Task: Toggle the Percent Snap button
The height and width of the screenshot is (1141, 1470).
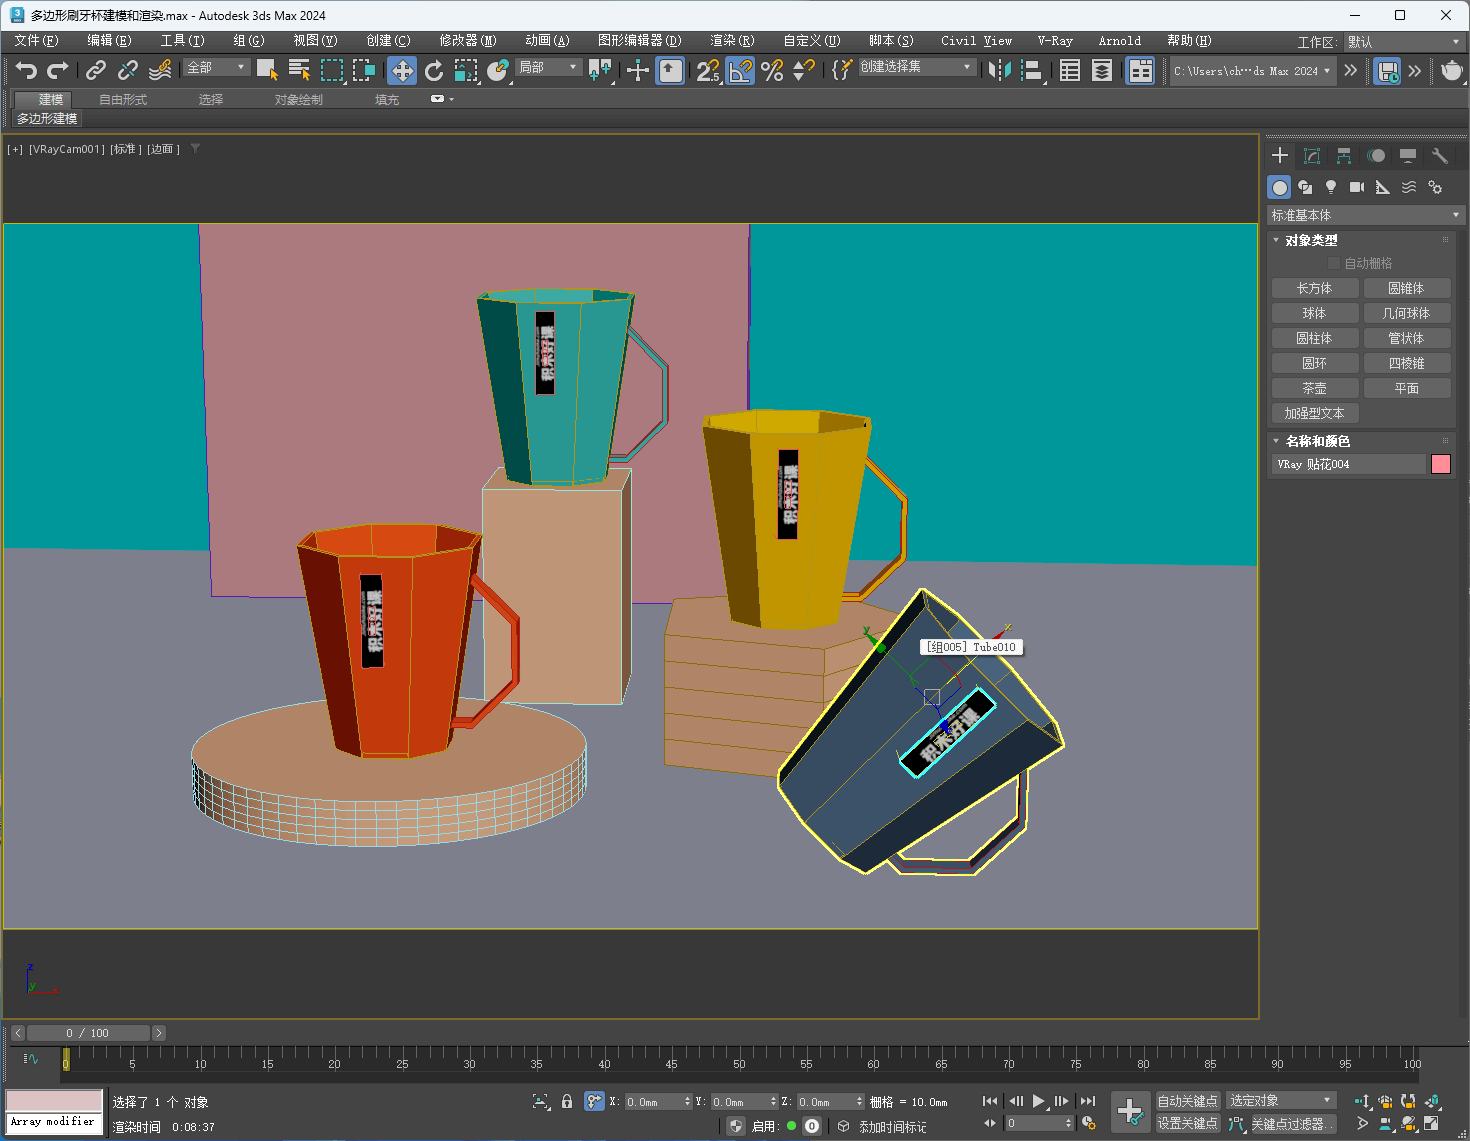Action: pos(772,70)
